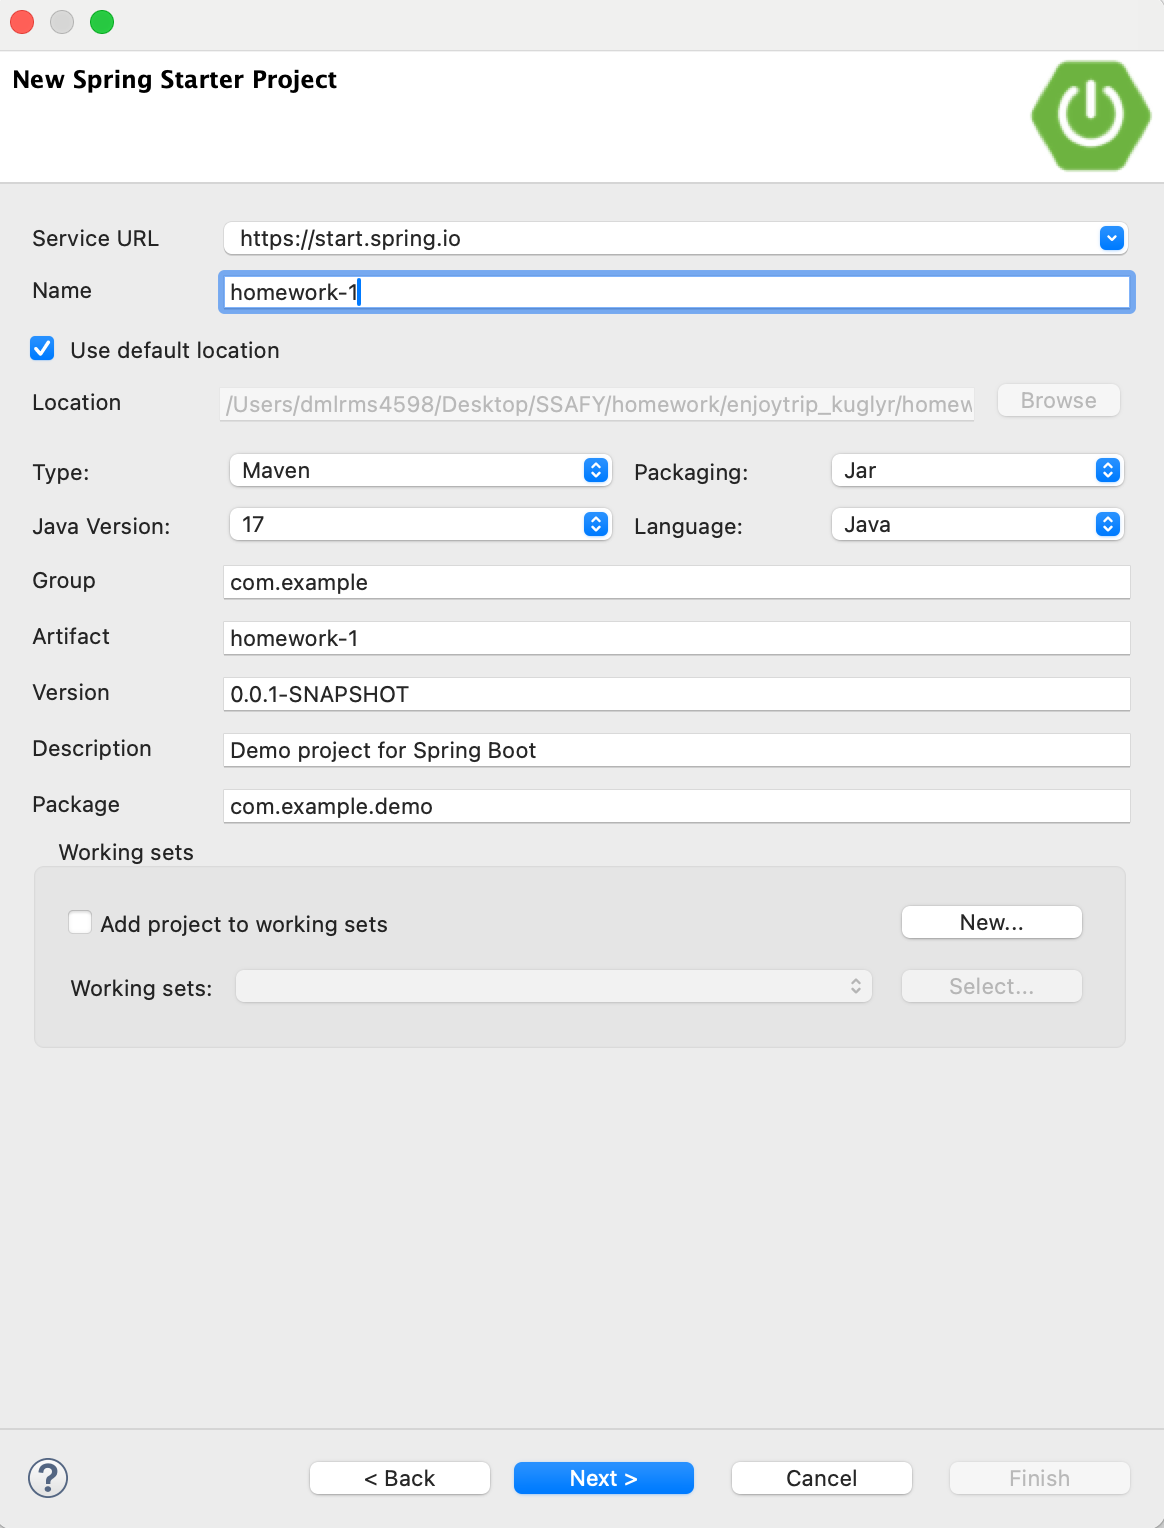The image size is (1164, 1528).
Task: Click the Version field 0.0.1-SNAPSHOT
Action: point(676,694)
